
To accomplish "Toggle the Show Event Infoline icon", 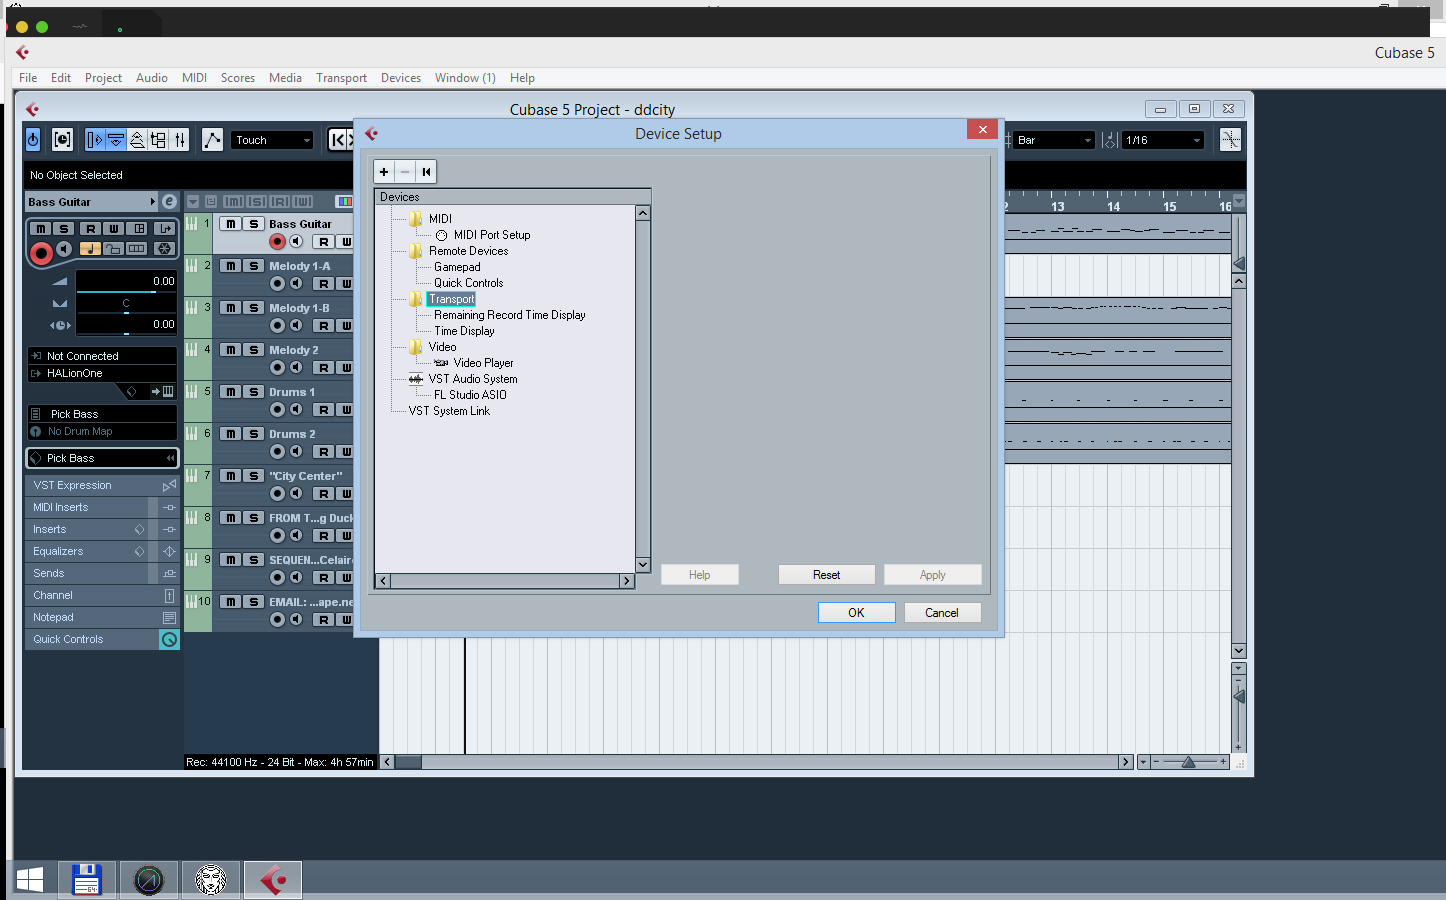I will [x=116, y=140].
